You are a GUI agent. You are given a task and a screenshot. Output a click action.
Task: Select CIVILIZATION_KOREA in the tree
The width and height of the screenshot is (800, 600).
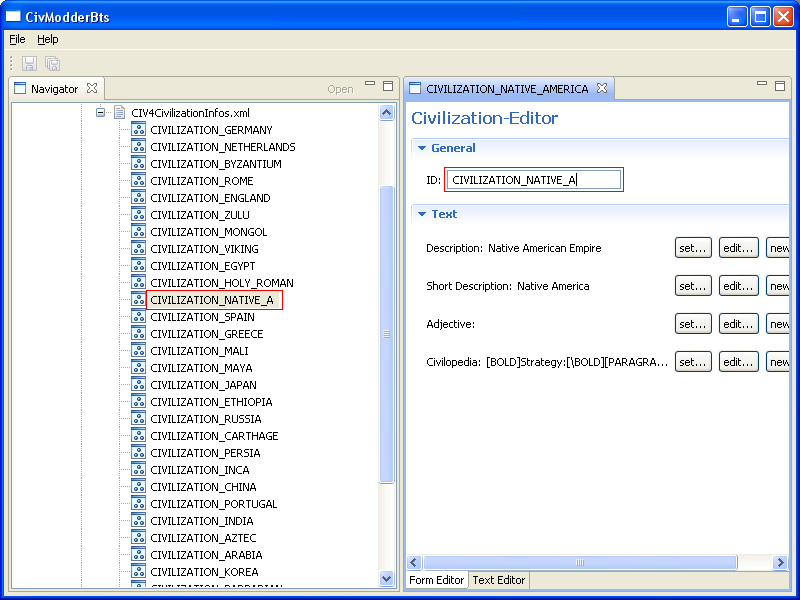pos(204,572)
